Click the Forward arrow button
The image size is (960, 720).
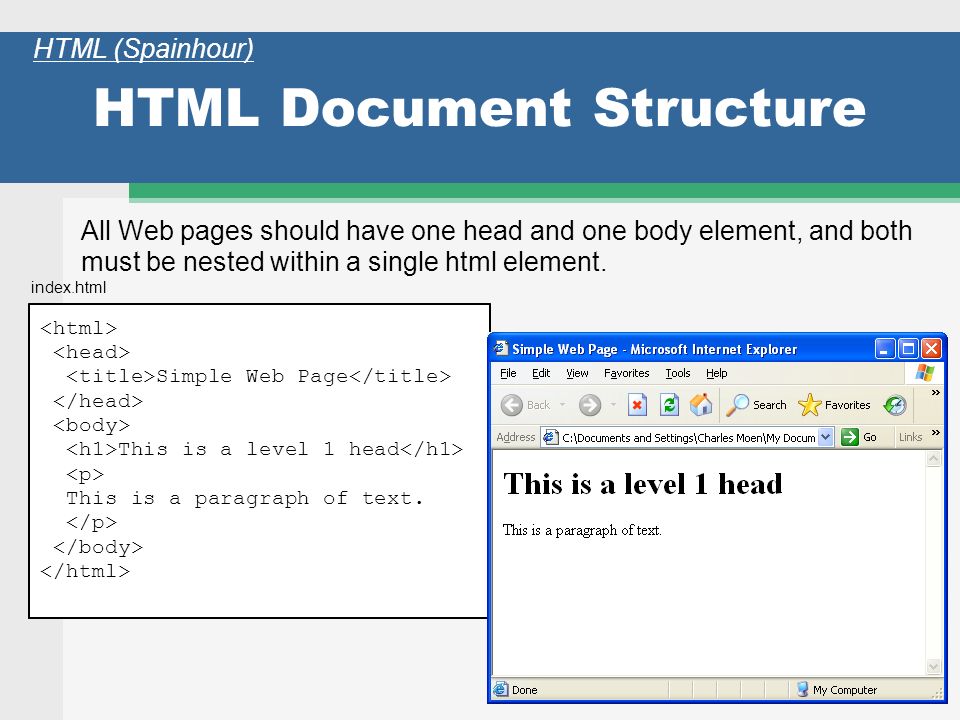[x=590, y=405]
